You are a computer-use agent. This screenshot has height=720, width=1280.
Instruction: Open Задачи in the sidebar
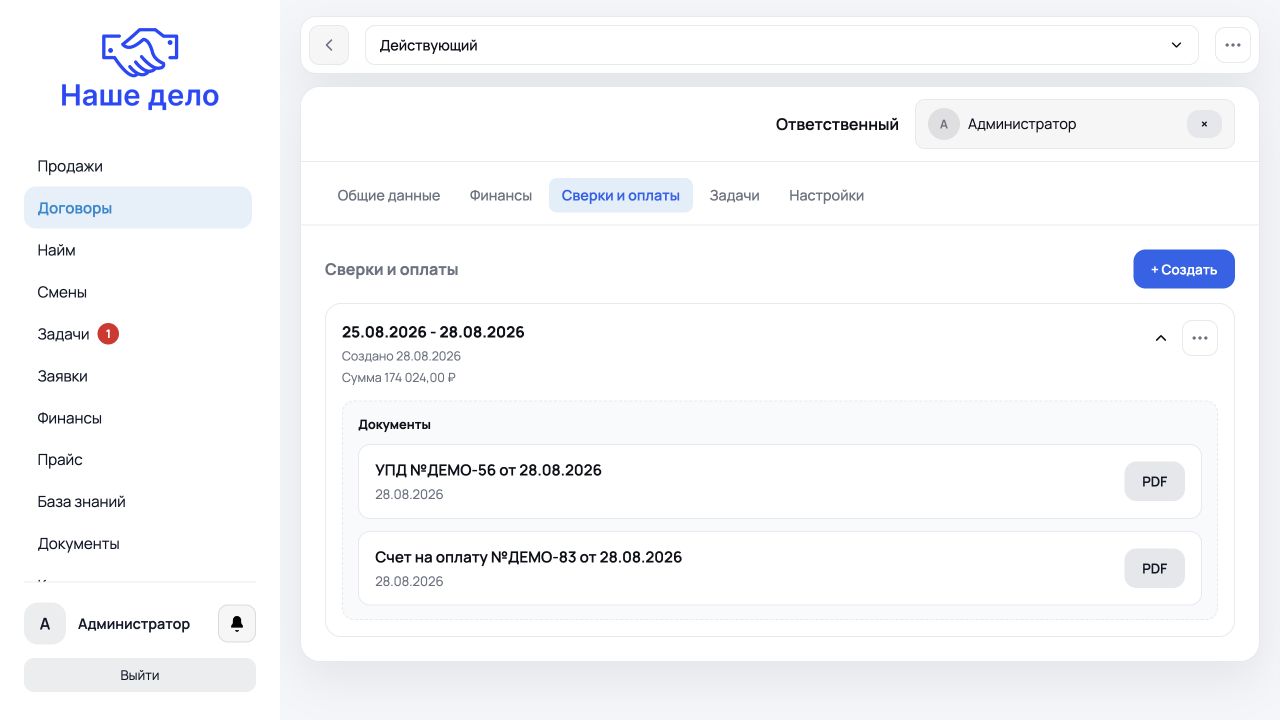pos(138,334)
